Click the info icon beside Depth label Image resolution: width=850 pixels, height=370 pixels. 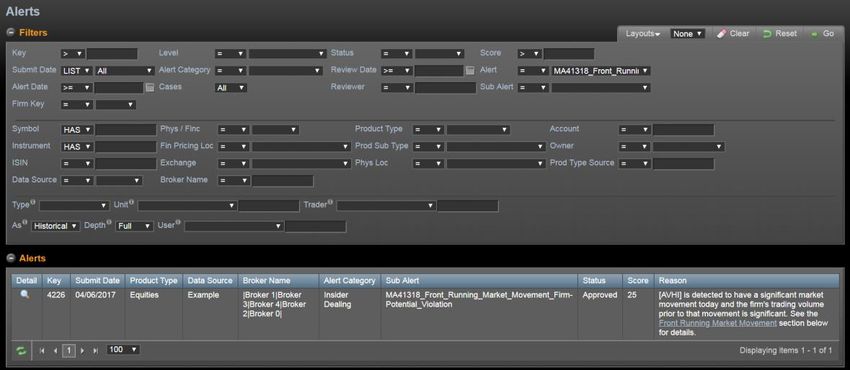[x=110, y=222]
